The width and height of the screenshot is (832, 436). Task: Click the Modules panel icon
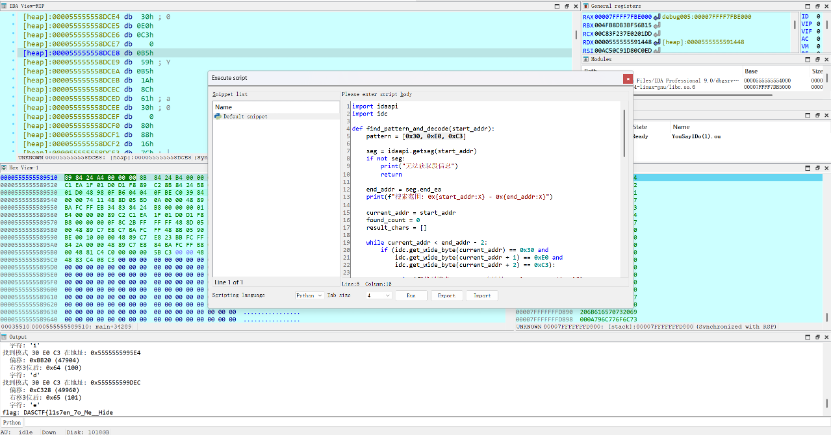coord(585,59)
